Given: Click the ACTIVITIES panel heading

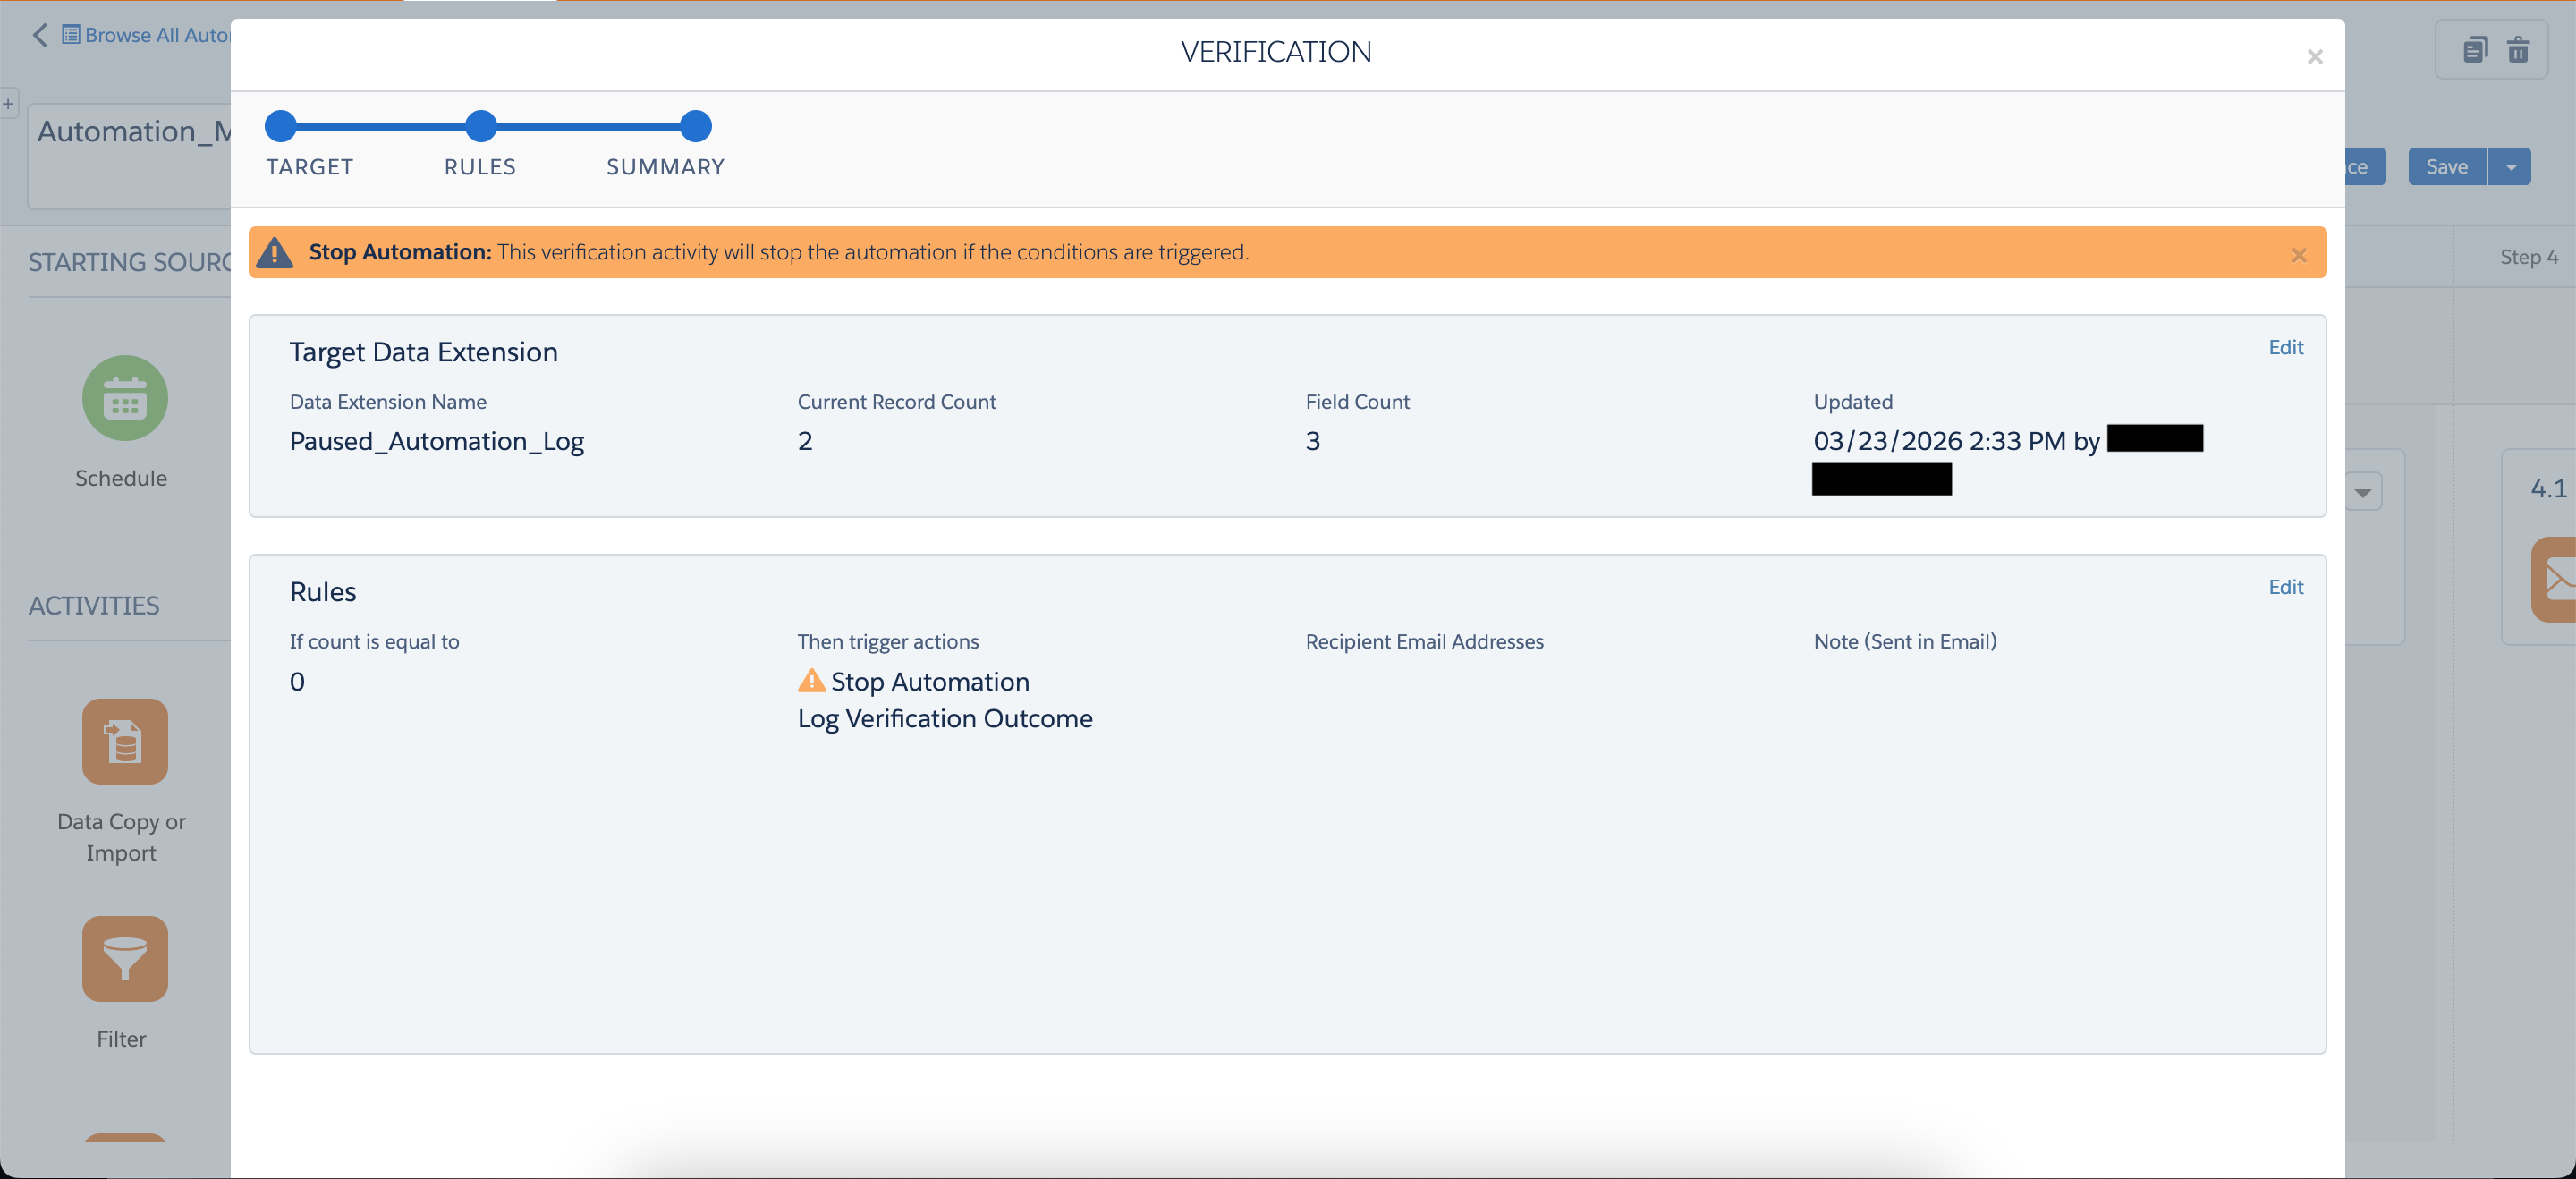Looking at the screenshot, I should click(x=94, y=606).
